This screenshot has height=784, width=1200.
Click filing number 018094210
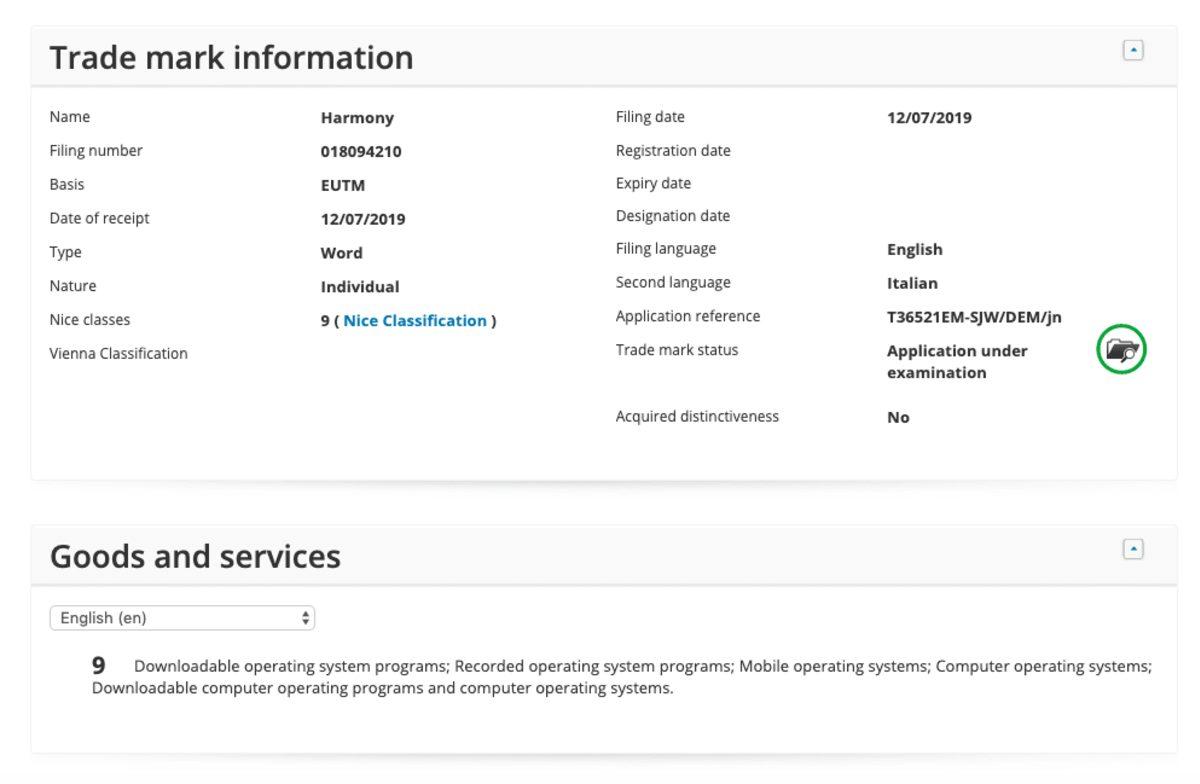(x=361, y=152)
